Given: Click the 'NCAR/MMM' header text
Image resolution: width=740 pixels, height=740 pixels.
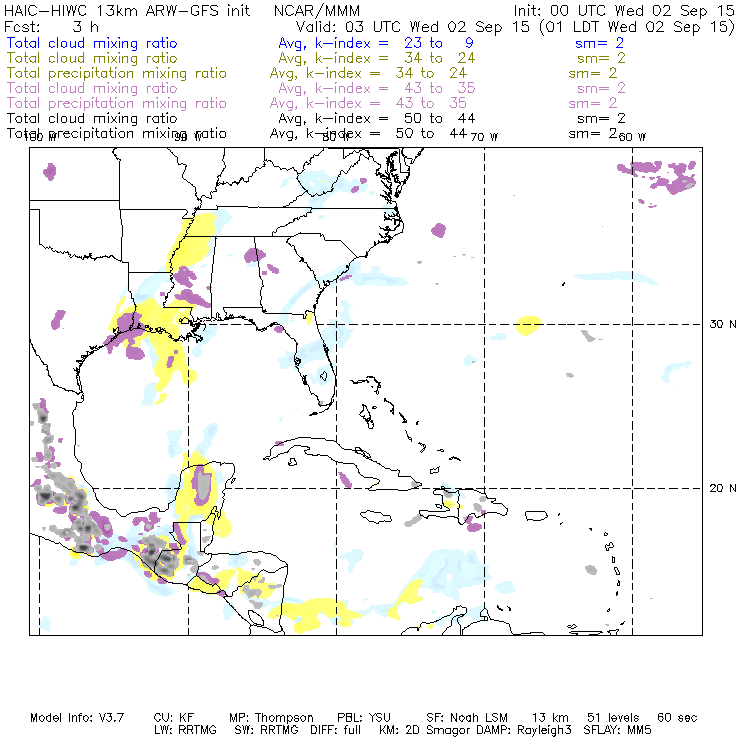Looking at the screenshot, I should pos(317,11).
